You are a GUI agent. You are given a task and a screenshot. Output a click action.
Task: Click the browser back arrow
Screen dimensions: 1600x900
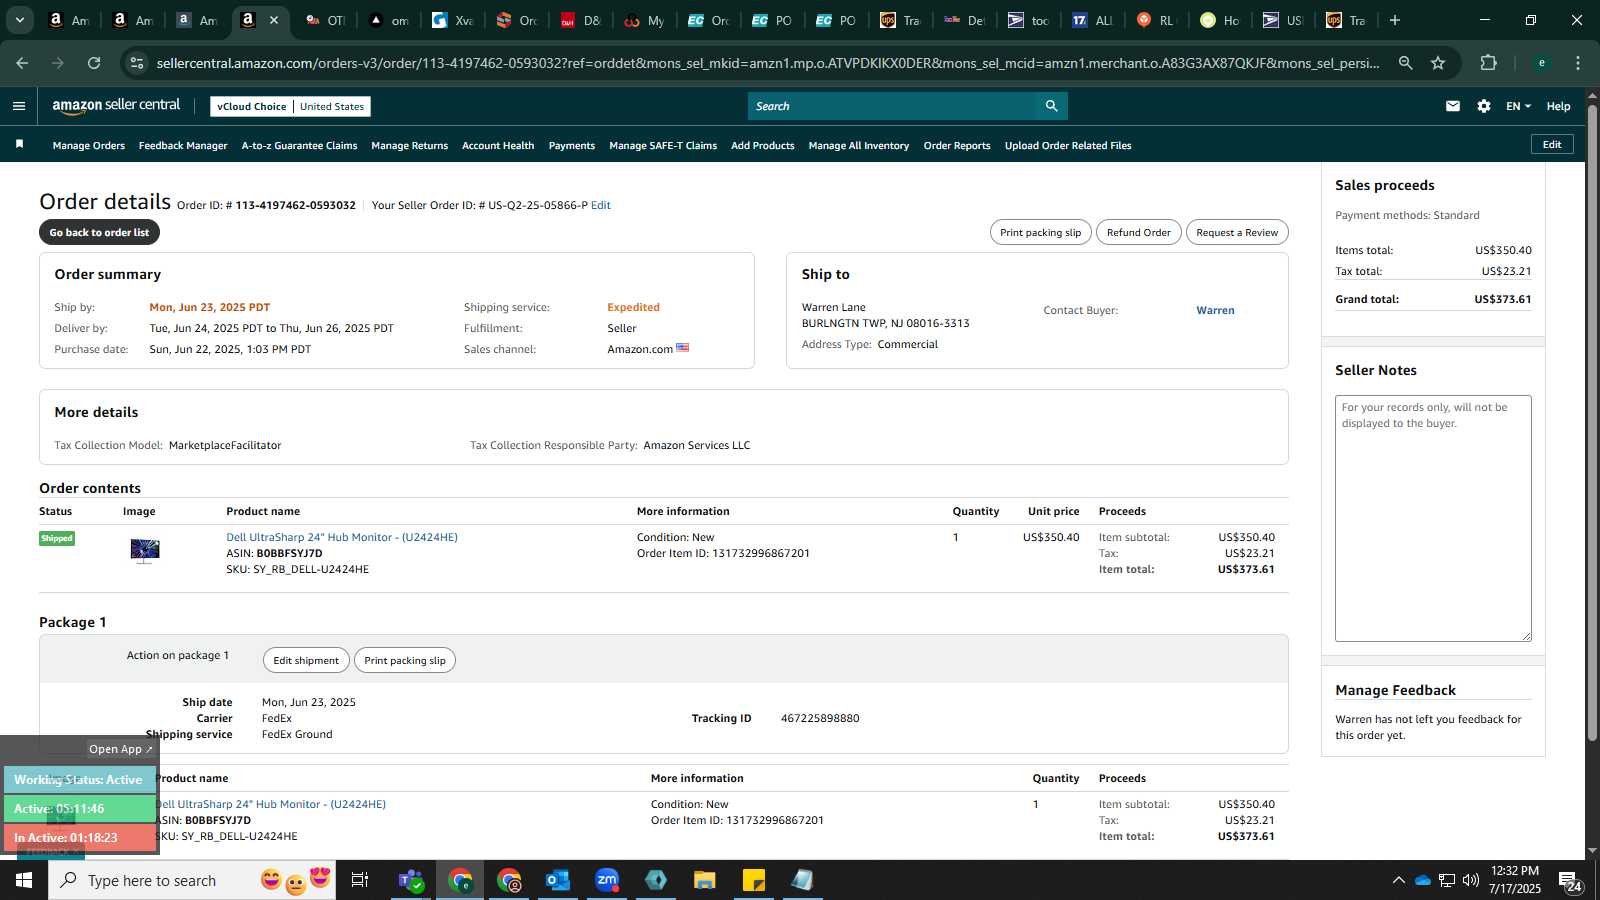(x=22, y=63)
